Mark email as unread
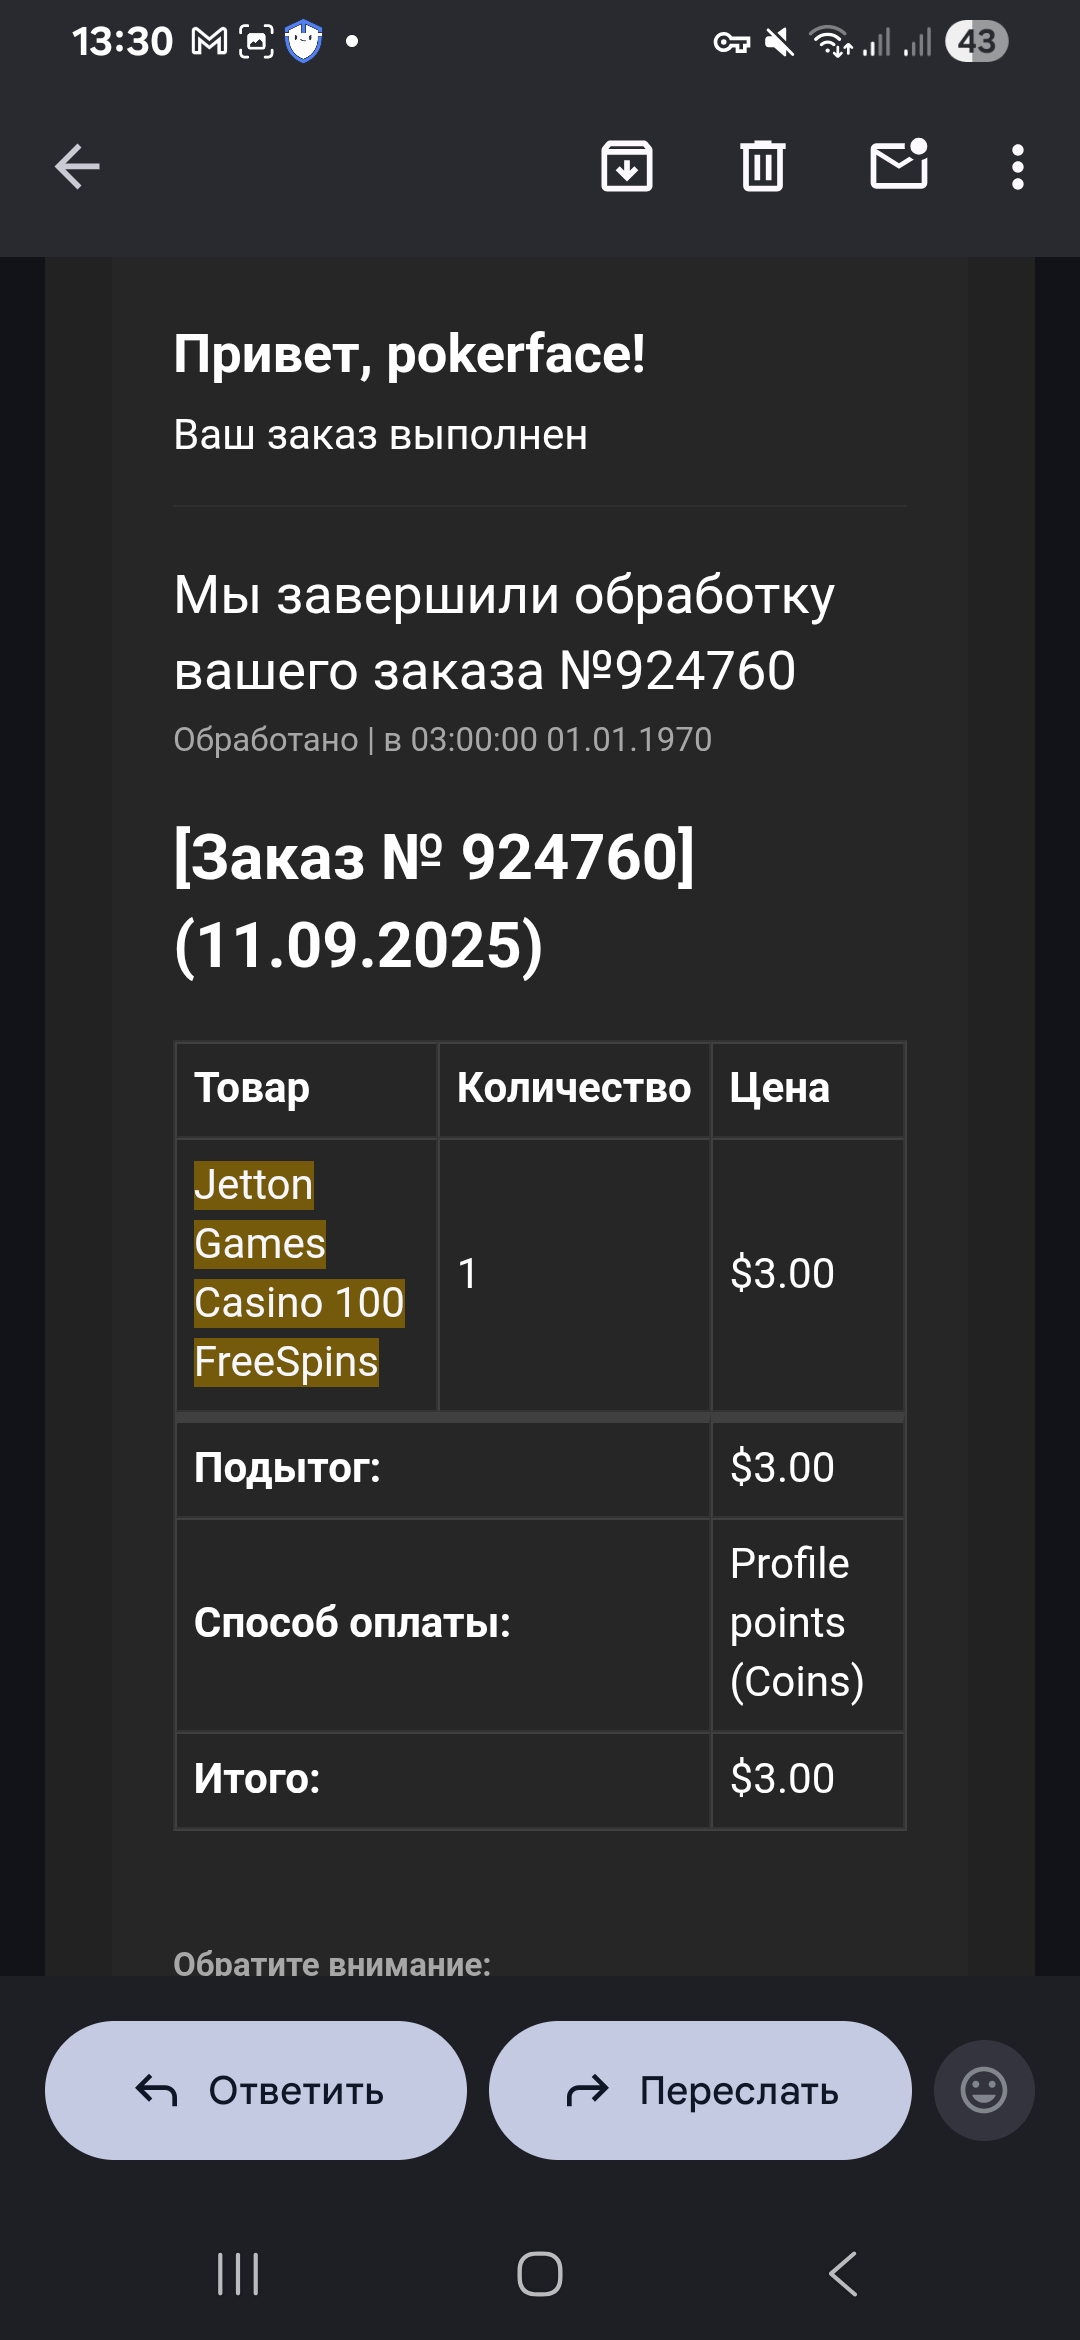Image resolution: width=1080 pixels, height=2340 pixels. (899, 165)
